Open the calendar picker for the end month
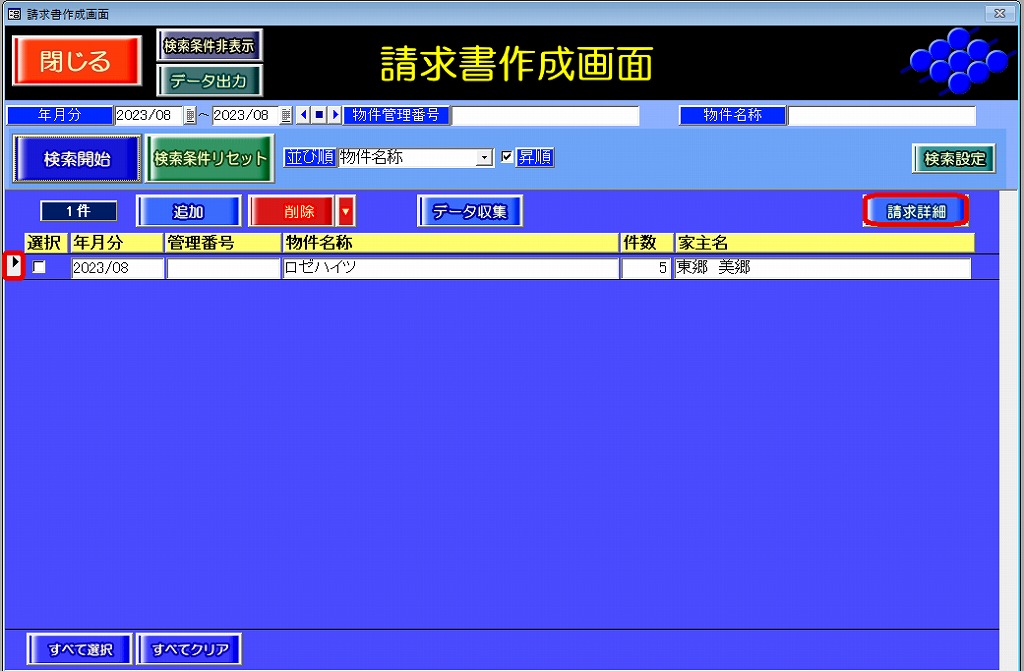 click(286, 116)
